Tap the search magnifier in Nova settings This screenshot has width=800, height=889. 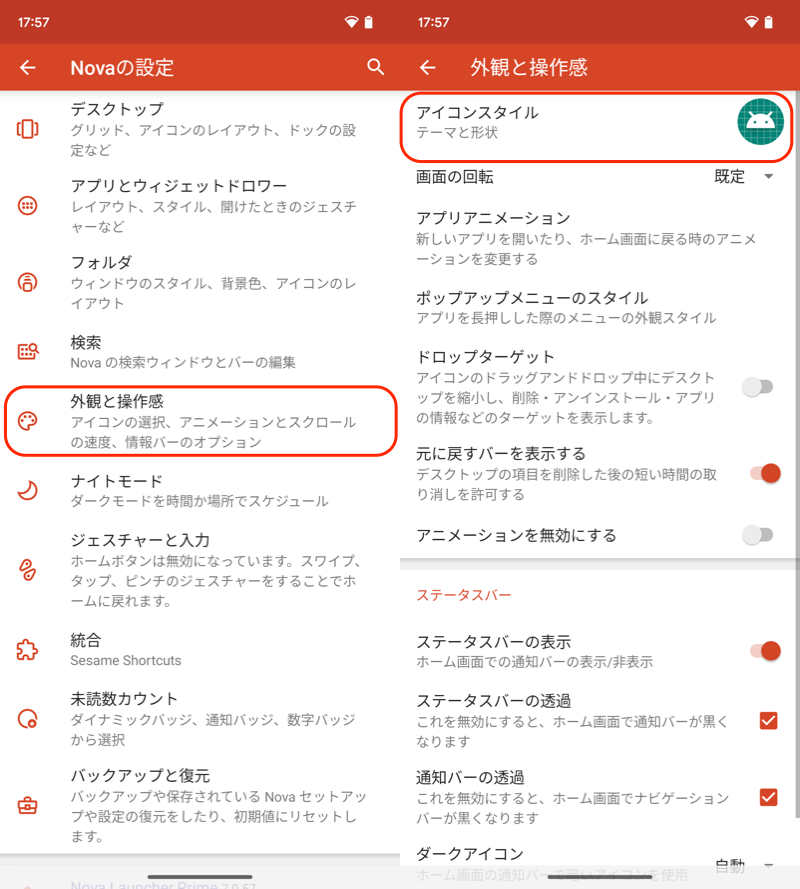click(x=375, y=67)
